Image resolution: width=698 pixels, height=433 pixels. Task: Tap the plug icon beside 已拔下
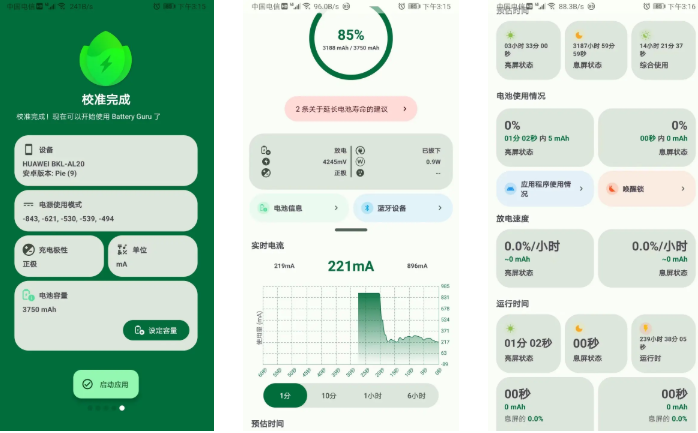tap(360, 150)
